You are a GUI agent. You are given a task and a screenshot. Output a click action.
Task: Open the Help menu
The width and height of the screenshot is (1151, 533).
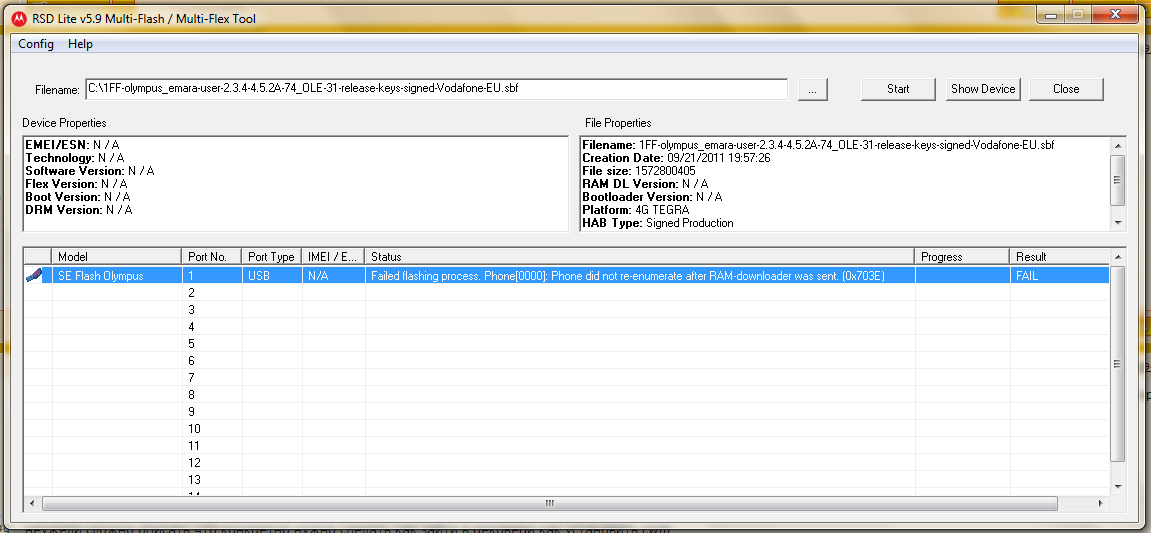(x=80, y=44)
